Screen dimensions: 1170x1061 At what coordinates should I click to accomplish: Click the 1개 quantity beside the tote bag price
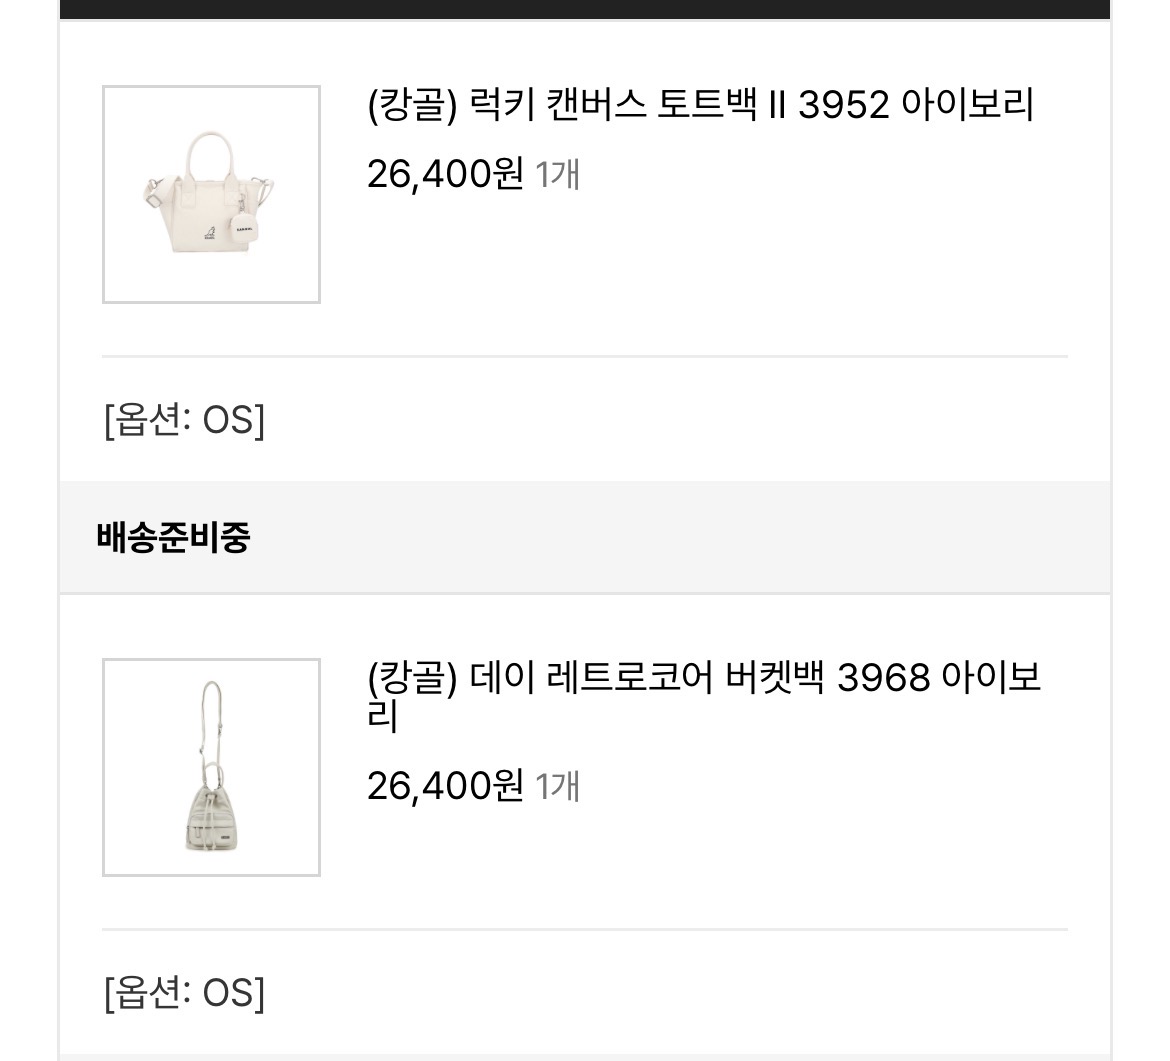click(558, 174)
